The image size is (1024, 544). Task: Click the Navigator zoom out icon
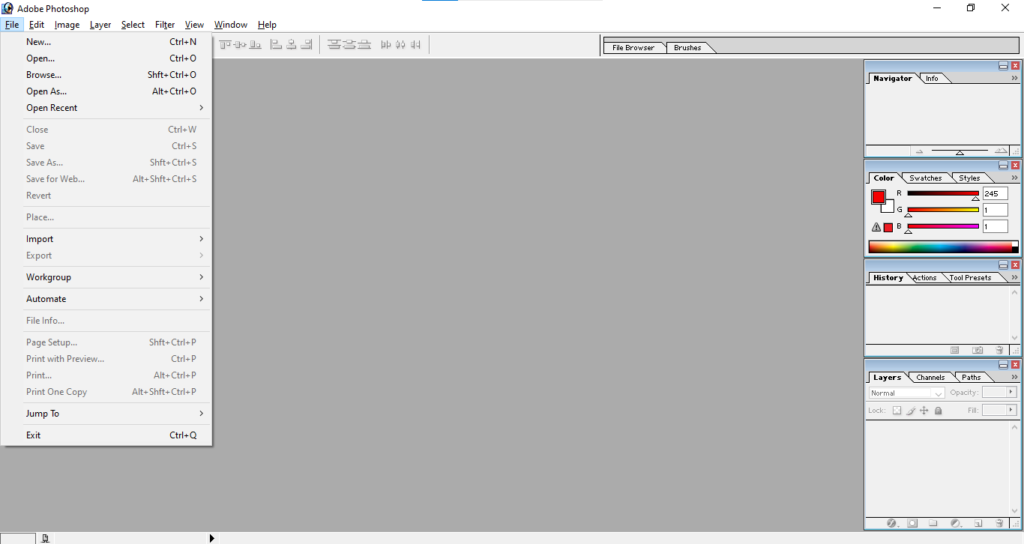(x=920, y=151)
